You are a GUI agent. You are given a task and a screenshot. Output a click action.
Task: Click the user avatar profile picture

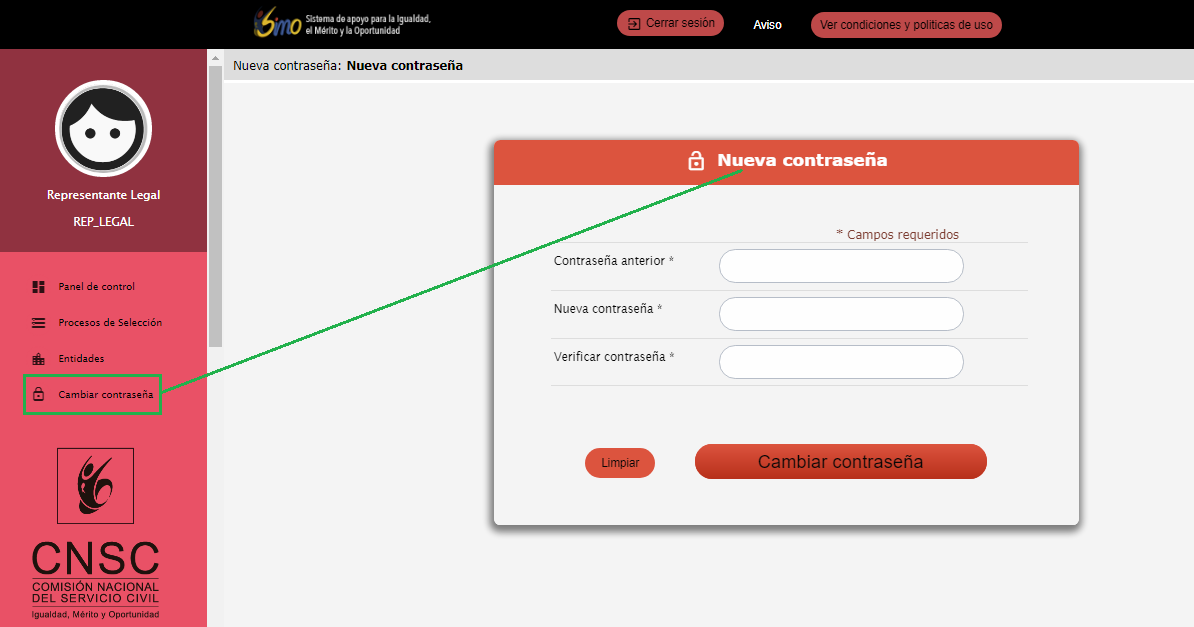[103, 128]
